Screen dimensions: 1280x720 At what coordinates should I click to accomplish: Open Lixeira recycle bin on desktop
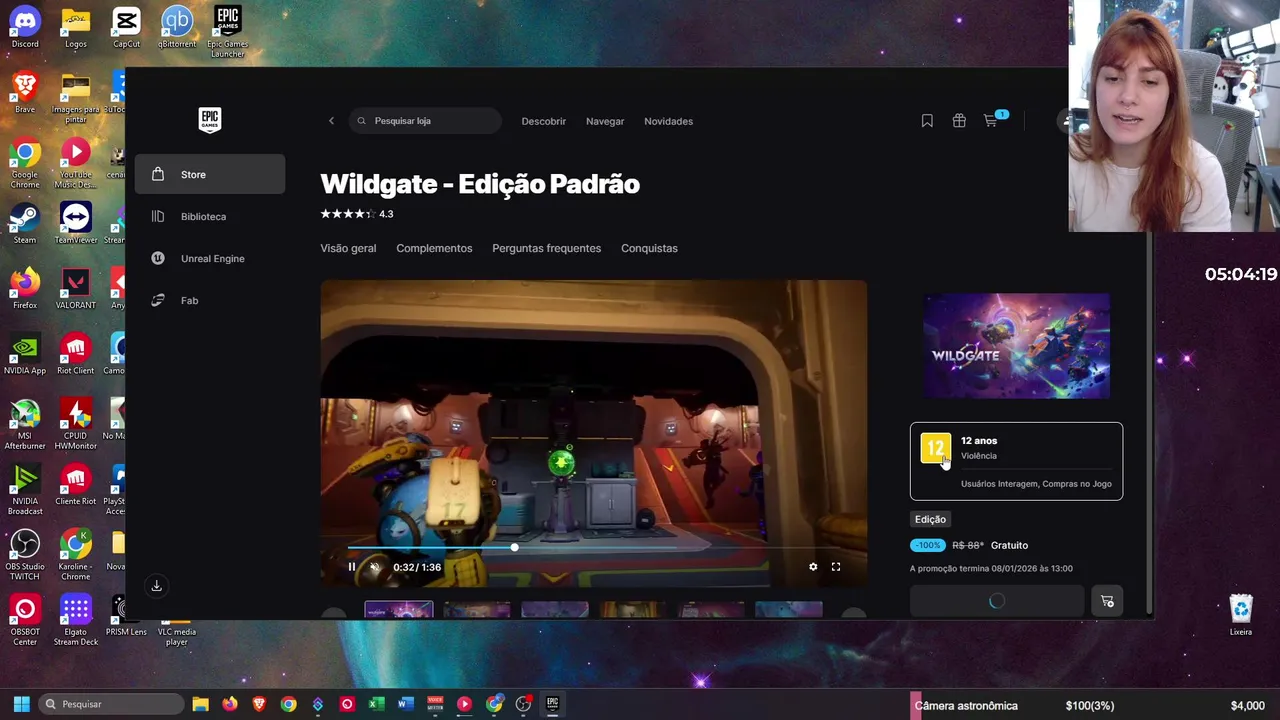[1241, 615]
